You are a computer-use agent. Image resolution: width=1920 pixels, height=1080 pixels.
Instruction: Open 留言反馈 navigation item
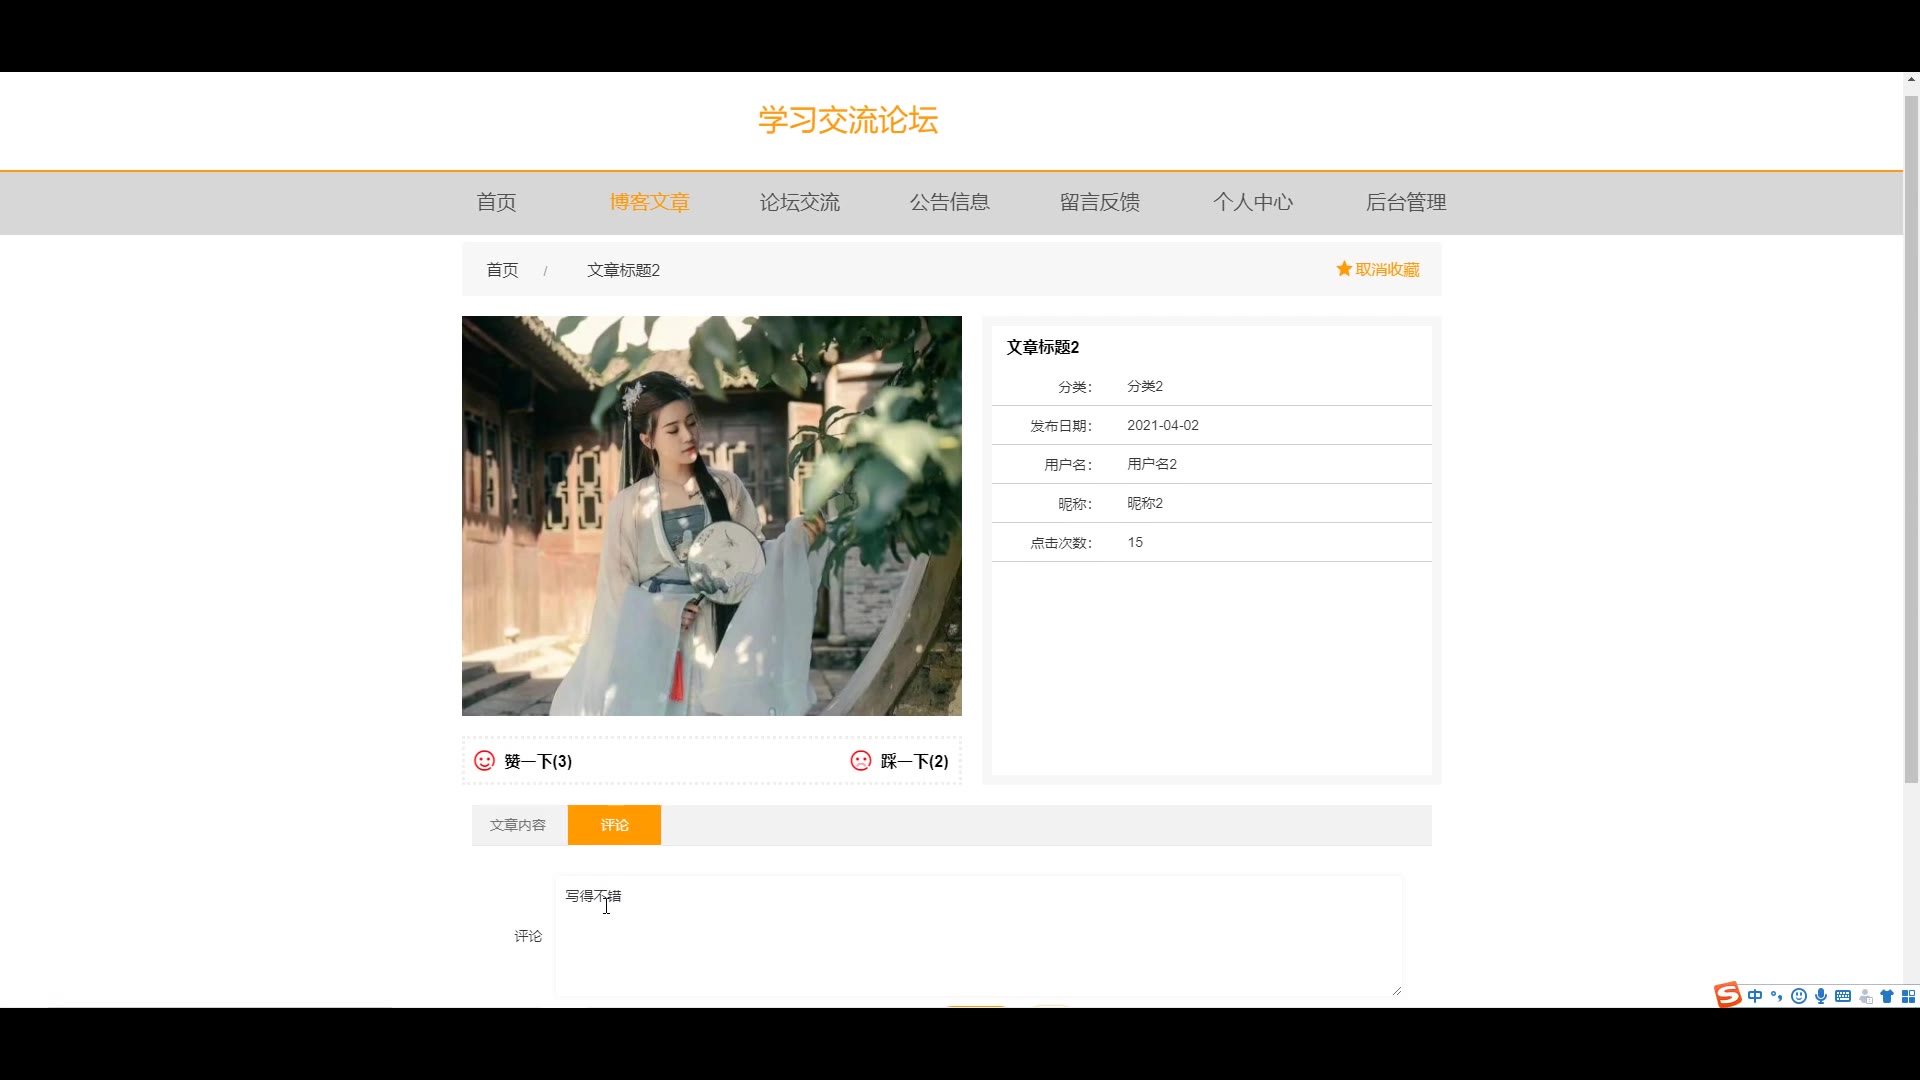tap(1099, 202)
